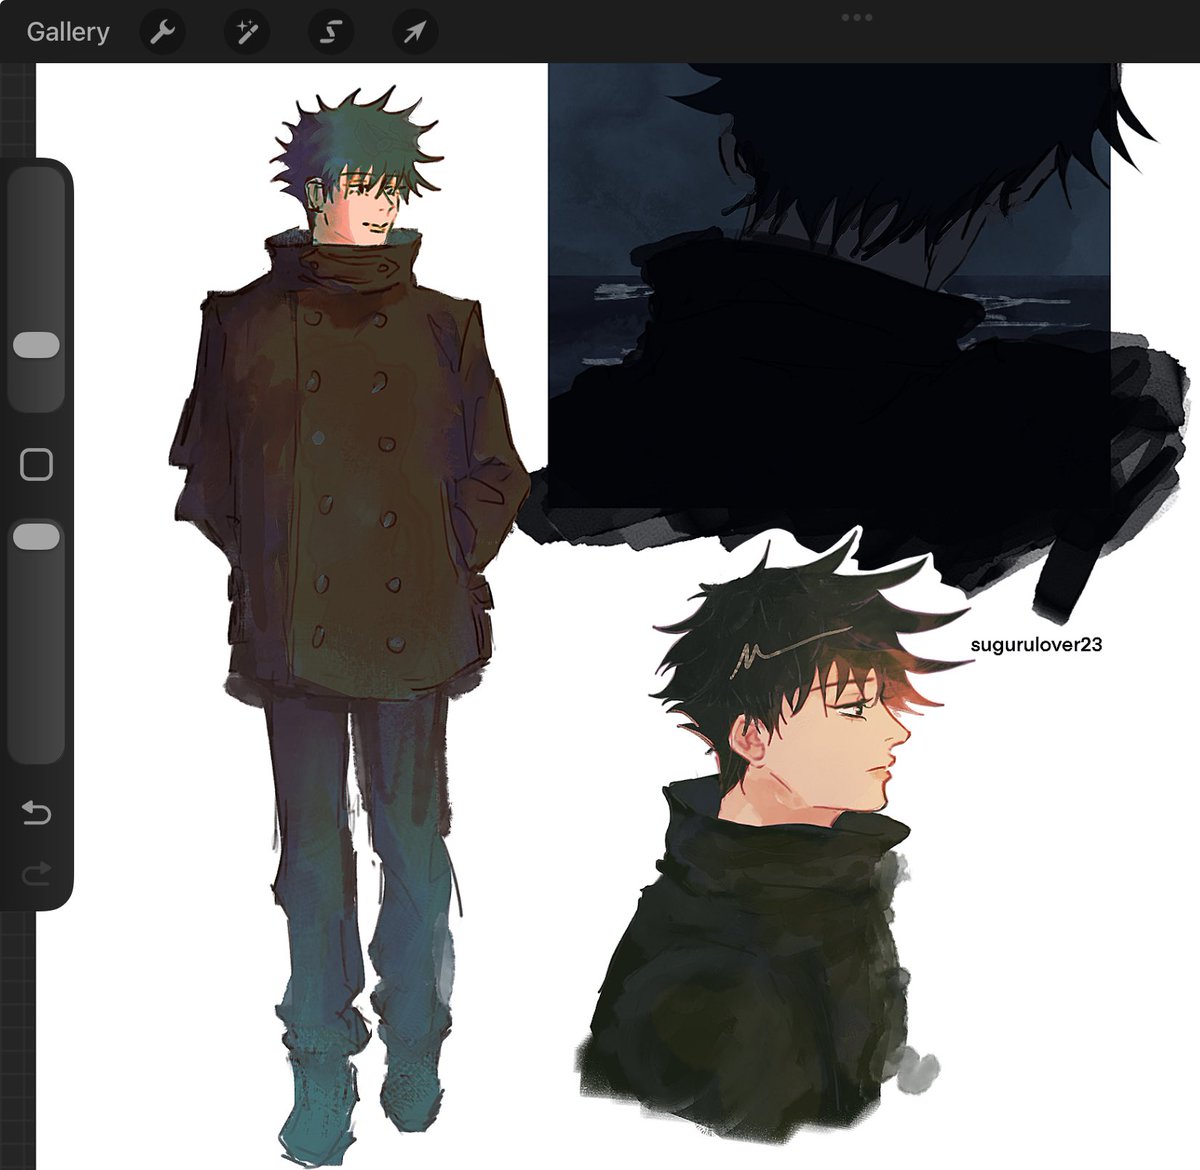Open the Actions wrench menu

tap(162, 33)
